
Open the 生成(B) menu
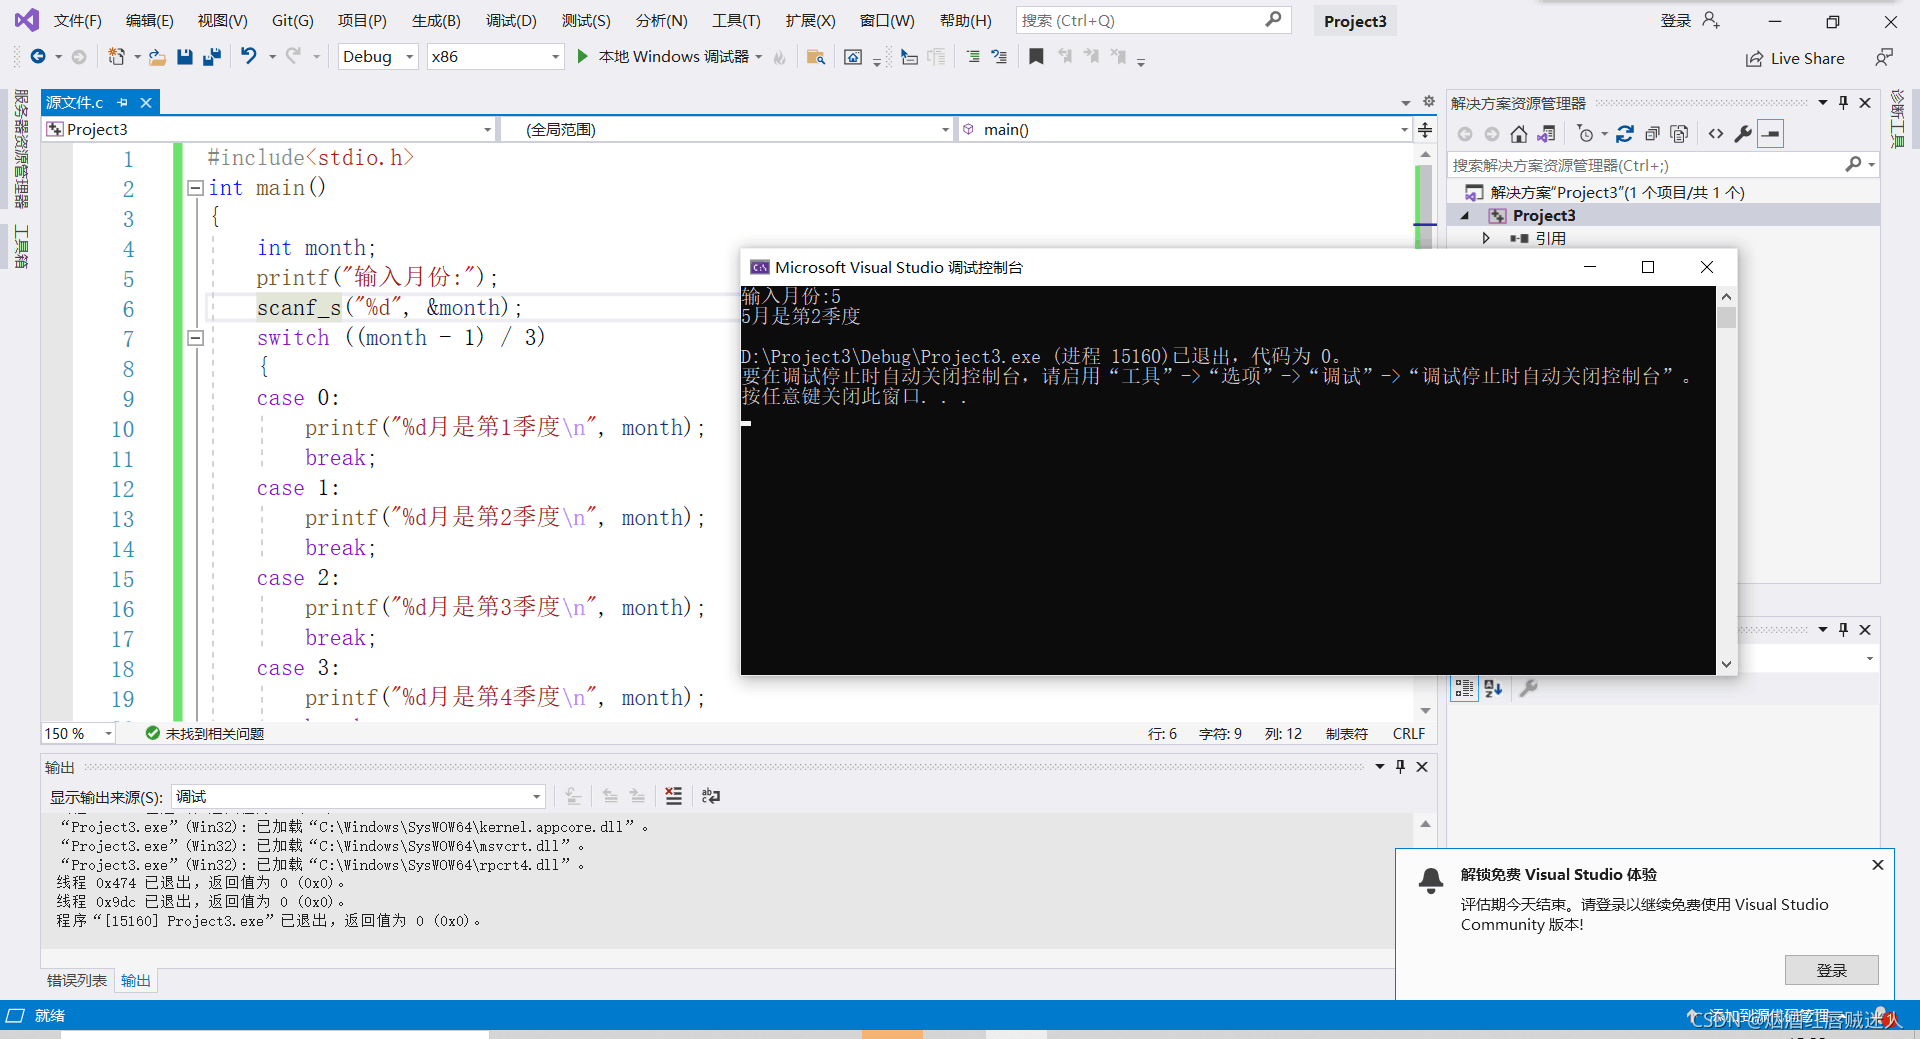[x=436, y=20]
